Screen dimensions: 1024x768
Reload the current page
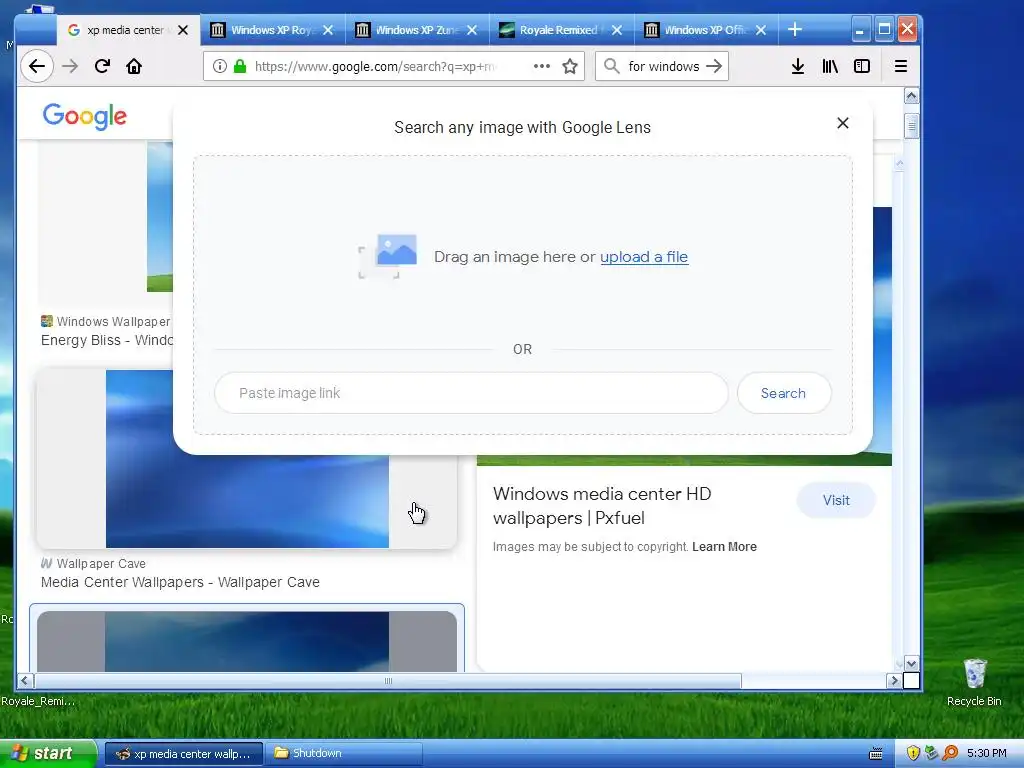point(102,66)
